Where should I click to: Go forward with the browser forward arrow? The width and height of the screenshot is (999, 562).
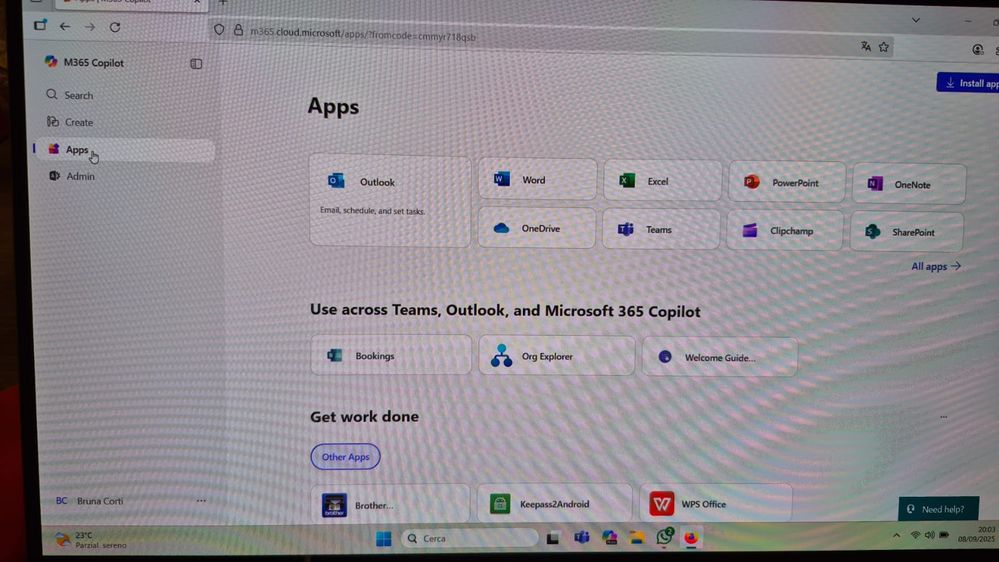pyautogui.click(x=90, y=27)
